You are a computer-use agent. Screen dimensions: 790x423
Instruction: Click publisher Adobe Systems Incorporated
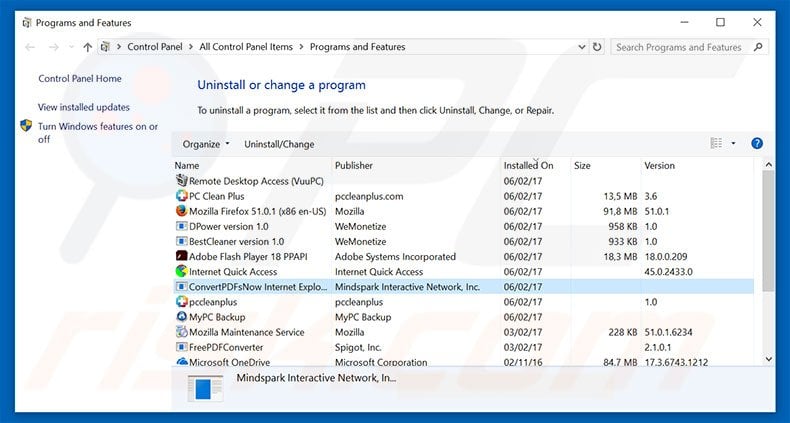(395, 256)
